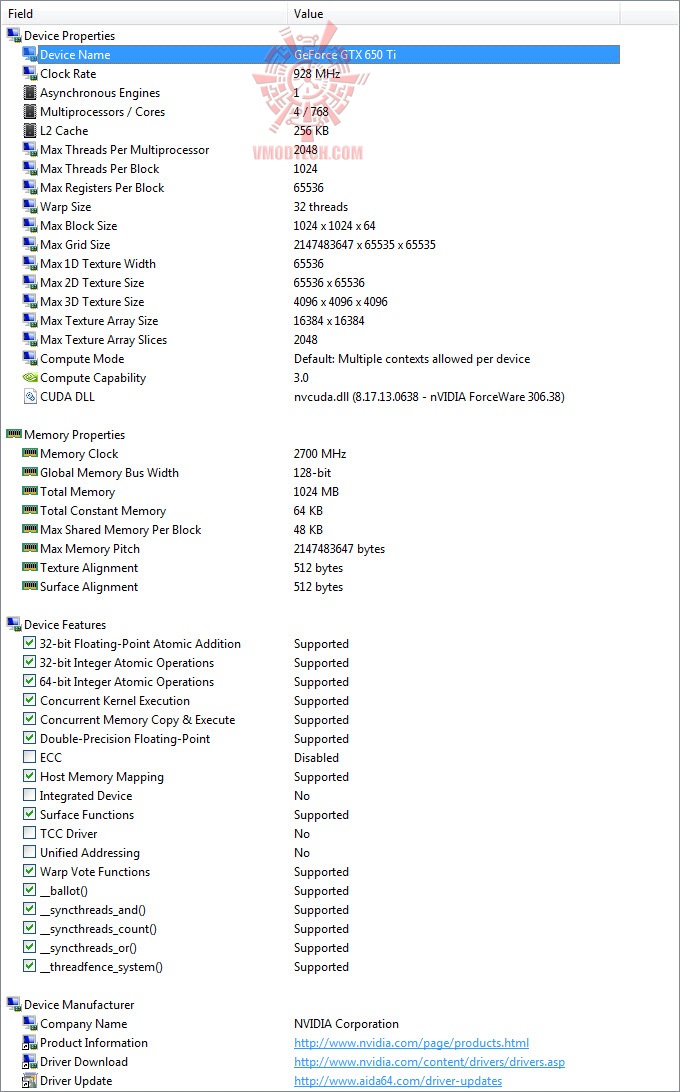Click the CUDA DLL file icon

pyautogui.click(x=29, y=396)
